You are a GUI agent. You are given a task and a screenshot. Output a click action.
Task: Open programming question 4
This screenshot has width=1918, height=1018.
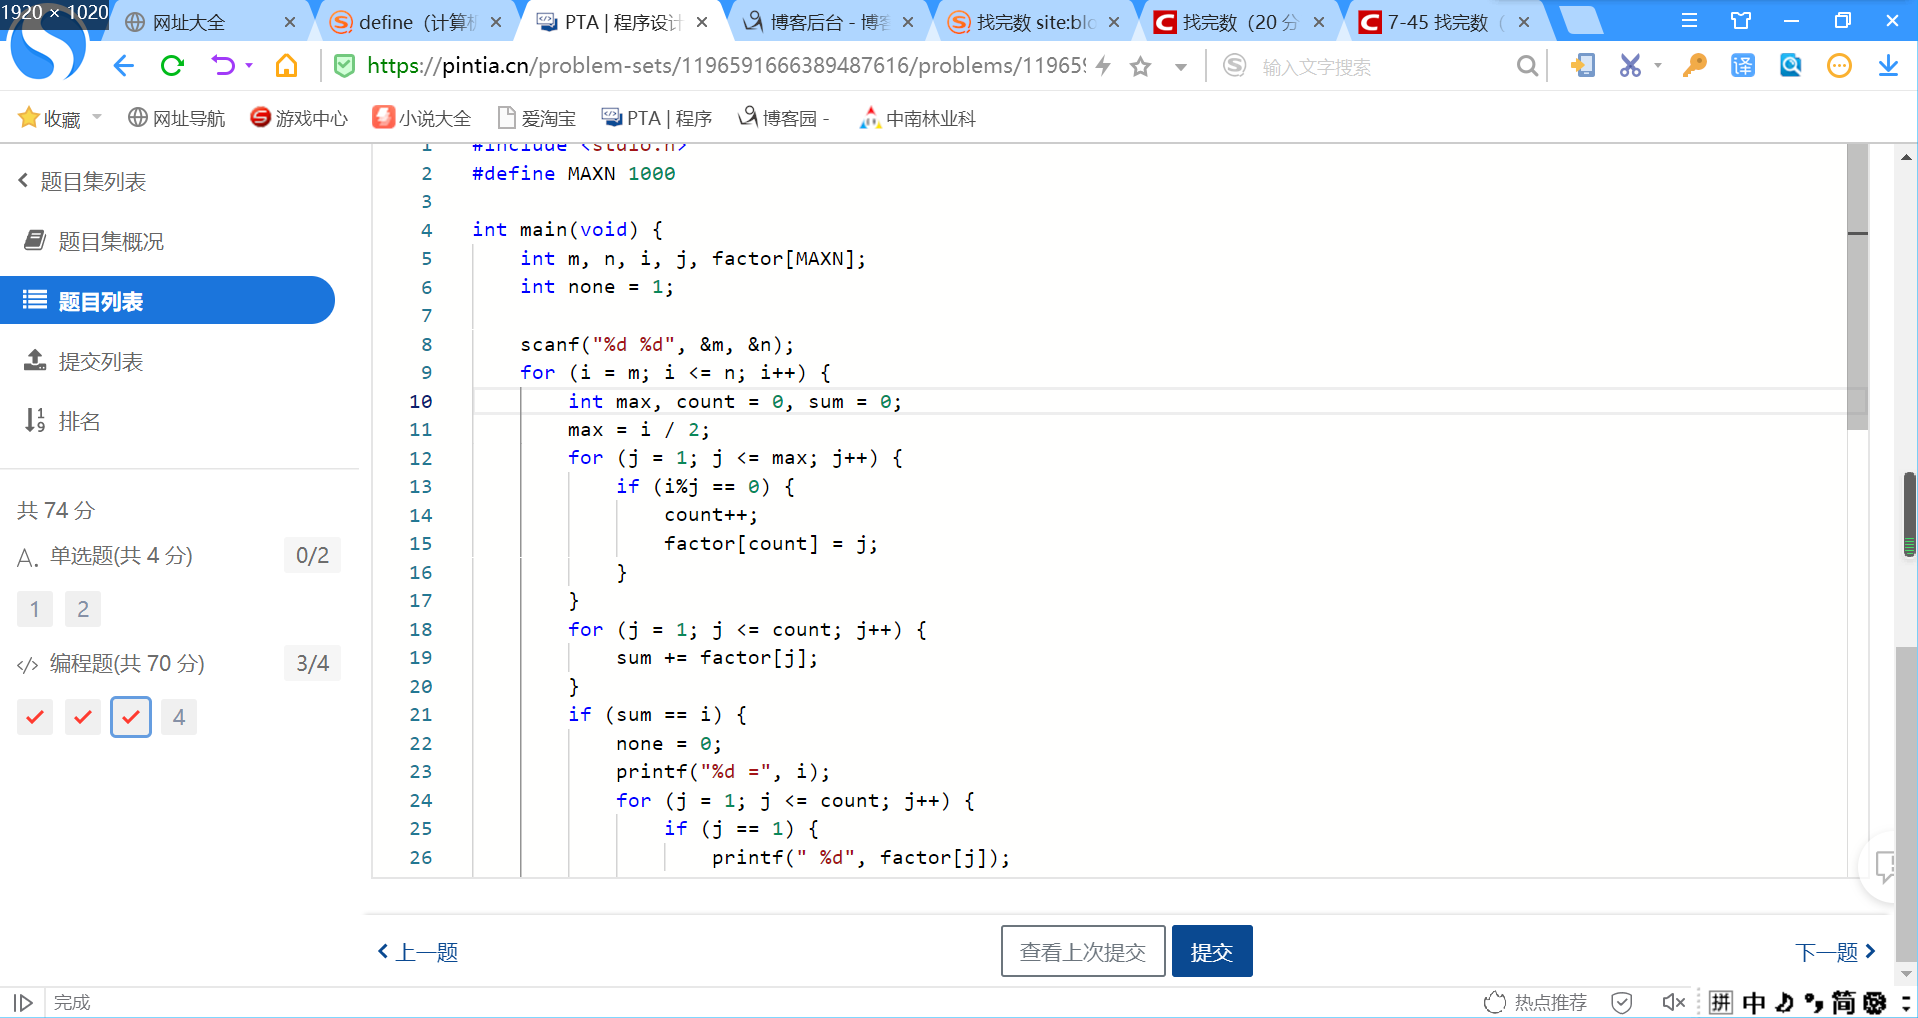click(179, 717)
